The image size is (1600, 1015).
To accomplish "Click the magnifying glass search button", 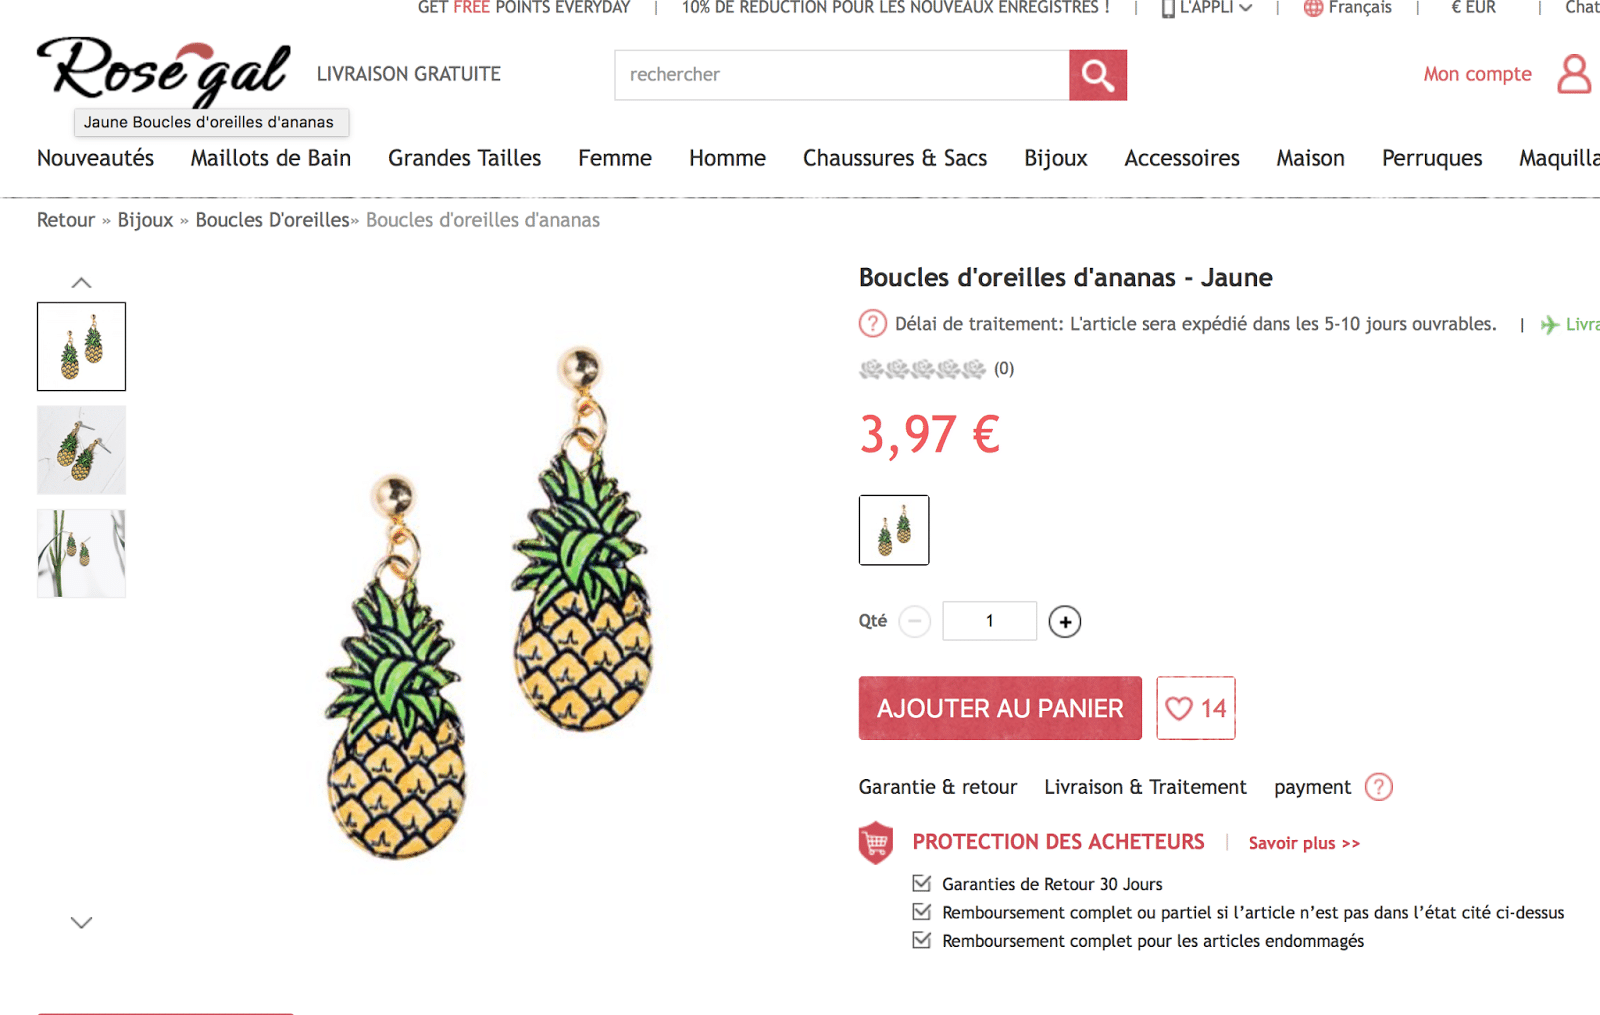I will tap(1097, 75).
